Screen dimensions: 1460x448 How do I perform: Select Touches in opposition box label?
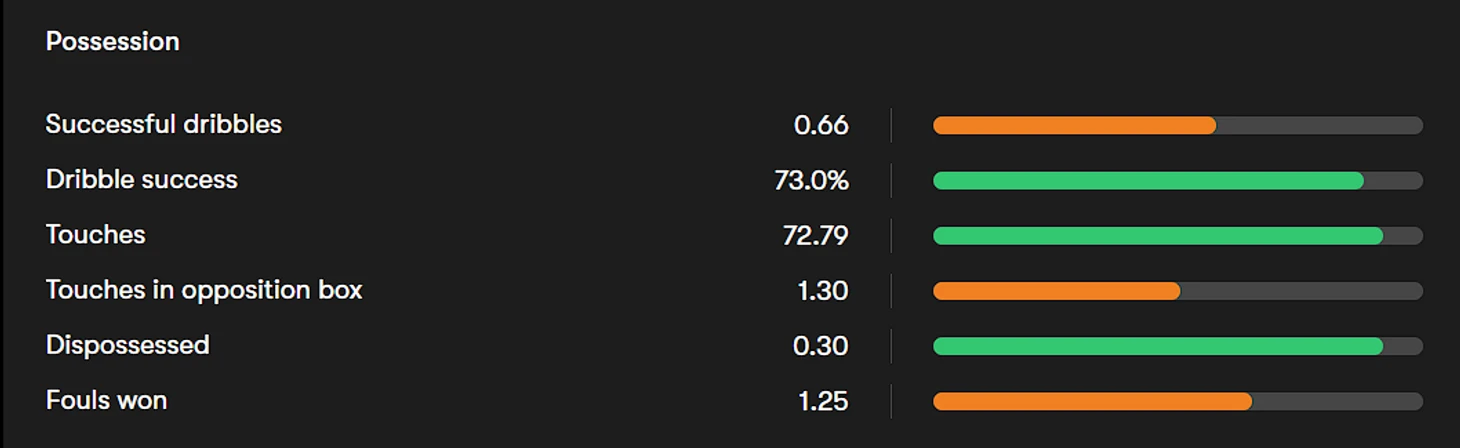204,290
